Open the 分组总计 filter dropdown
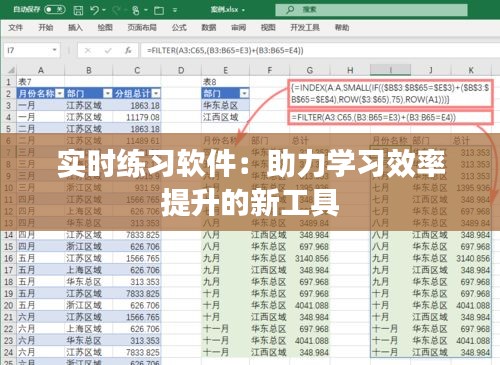Screen dimensions: 500x365 coord(156,94)
